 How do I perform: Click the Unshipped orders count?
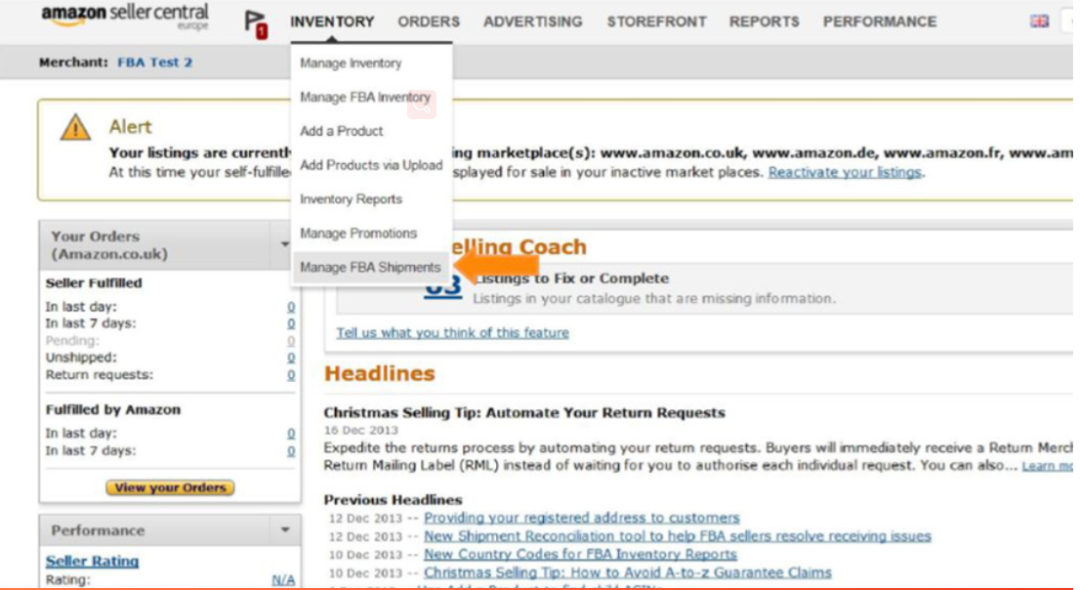coord(291,358)
